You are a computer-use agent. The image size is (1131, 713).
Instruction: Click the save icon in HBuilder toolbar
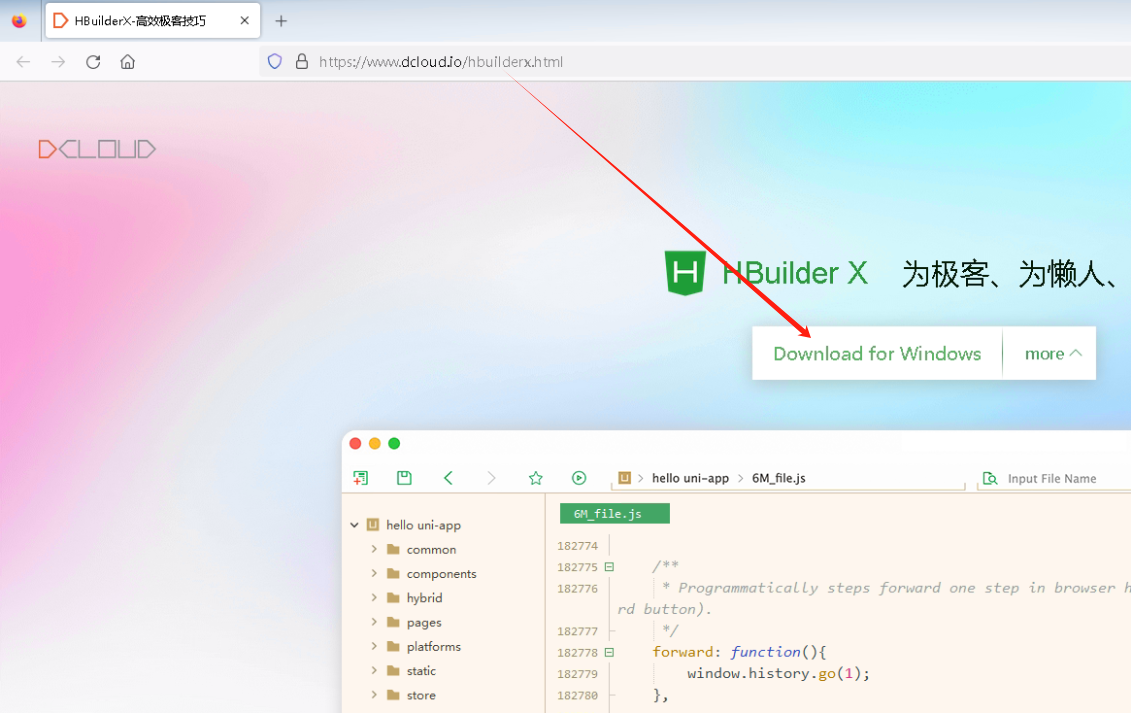[x=404, y=478]
